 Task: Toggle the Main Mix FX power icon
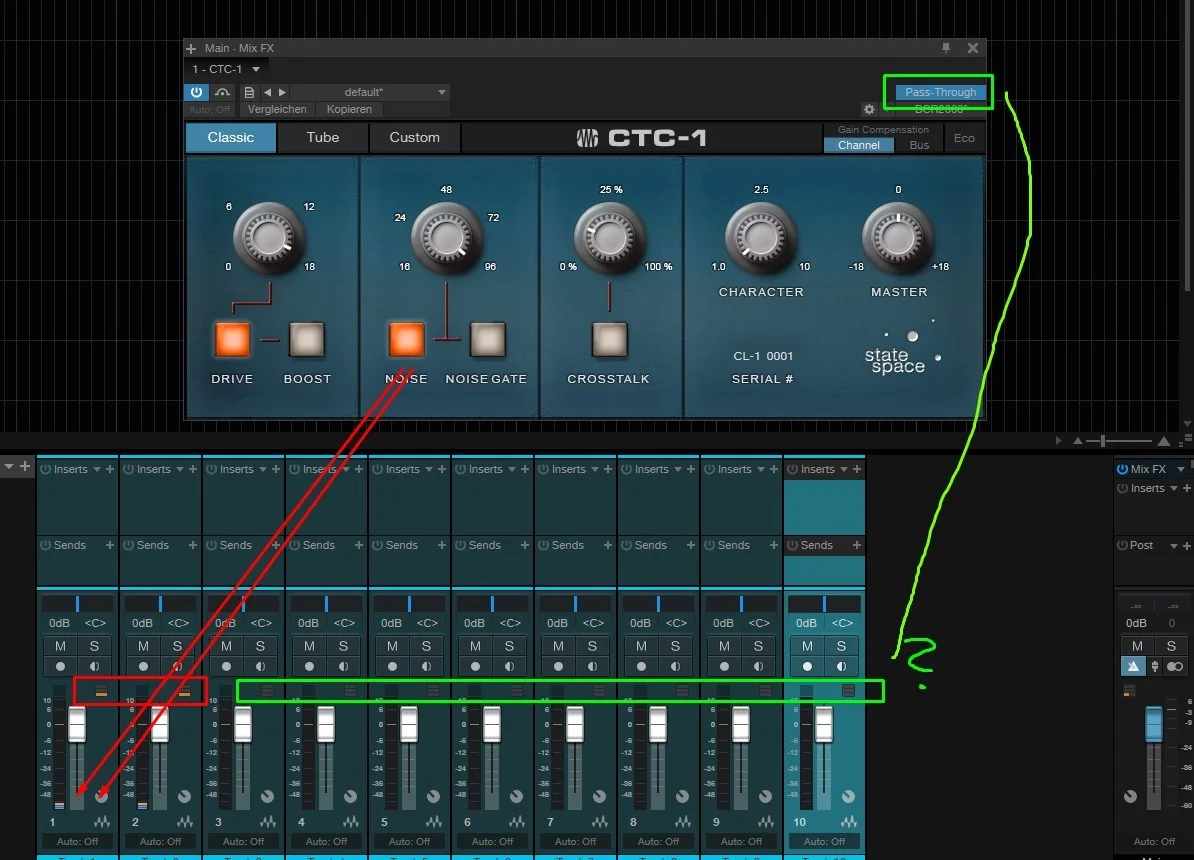(x=1122, y=469)
